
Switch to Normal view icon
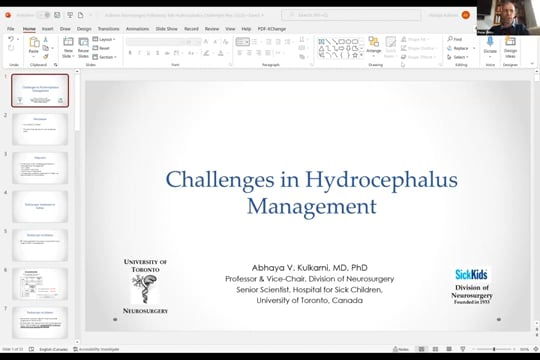click(x=422, y=349)
